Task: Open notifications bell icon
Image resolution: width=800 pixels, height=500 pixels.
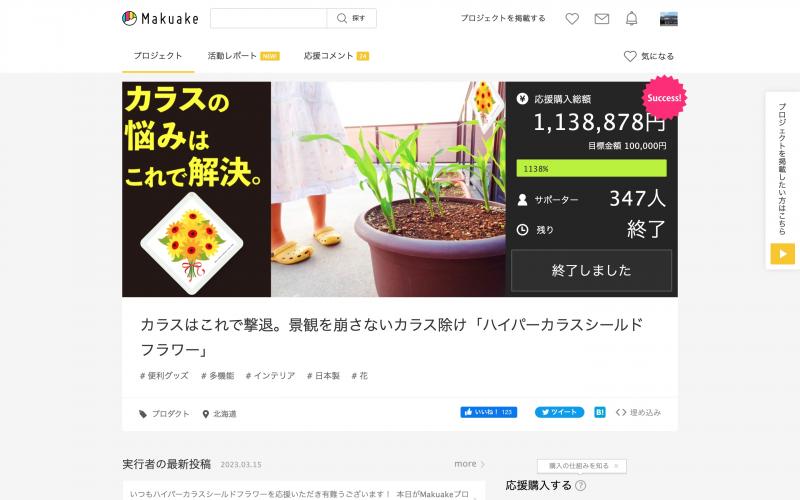Action: pos(631,19)
